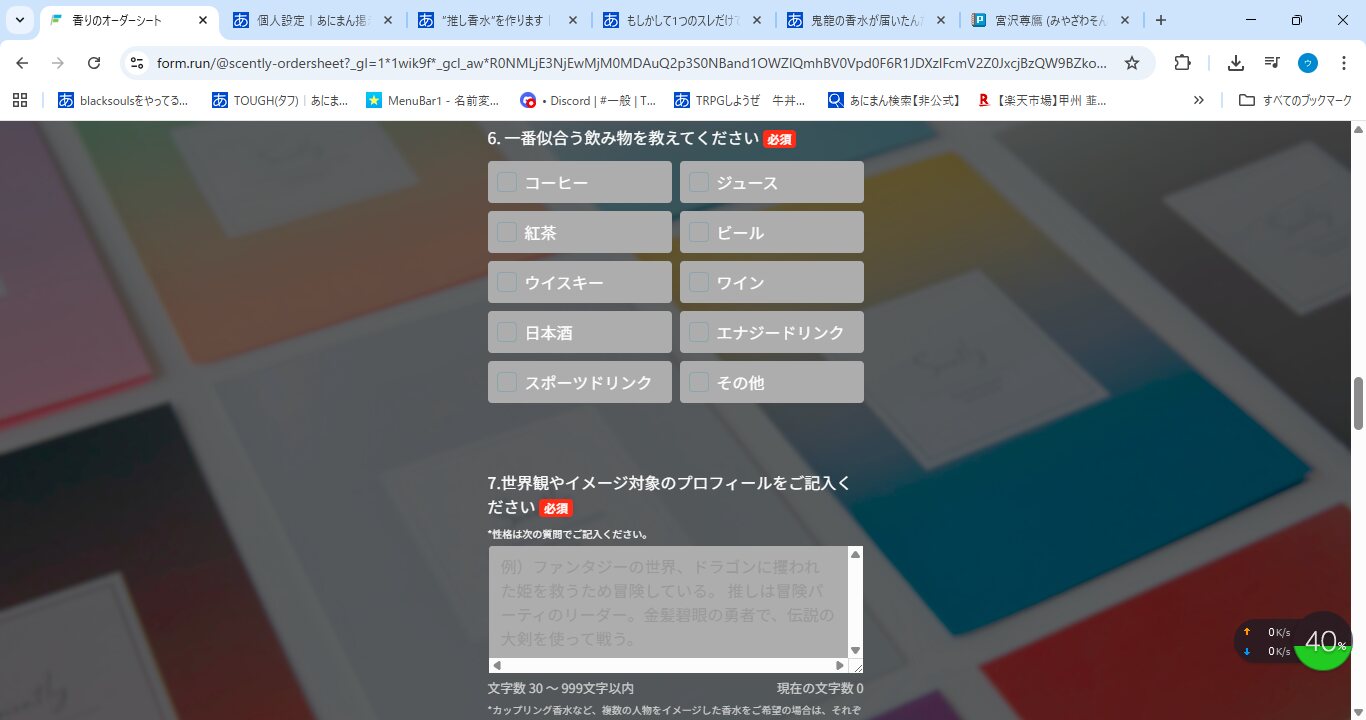This screenshot has width=1366, height=720.
Task: Click the textarea scroll-left arrow
Action: tap(496, 665)
